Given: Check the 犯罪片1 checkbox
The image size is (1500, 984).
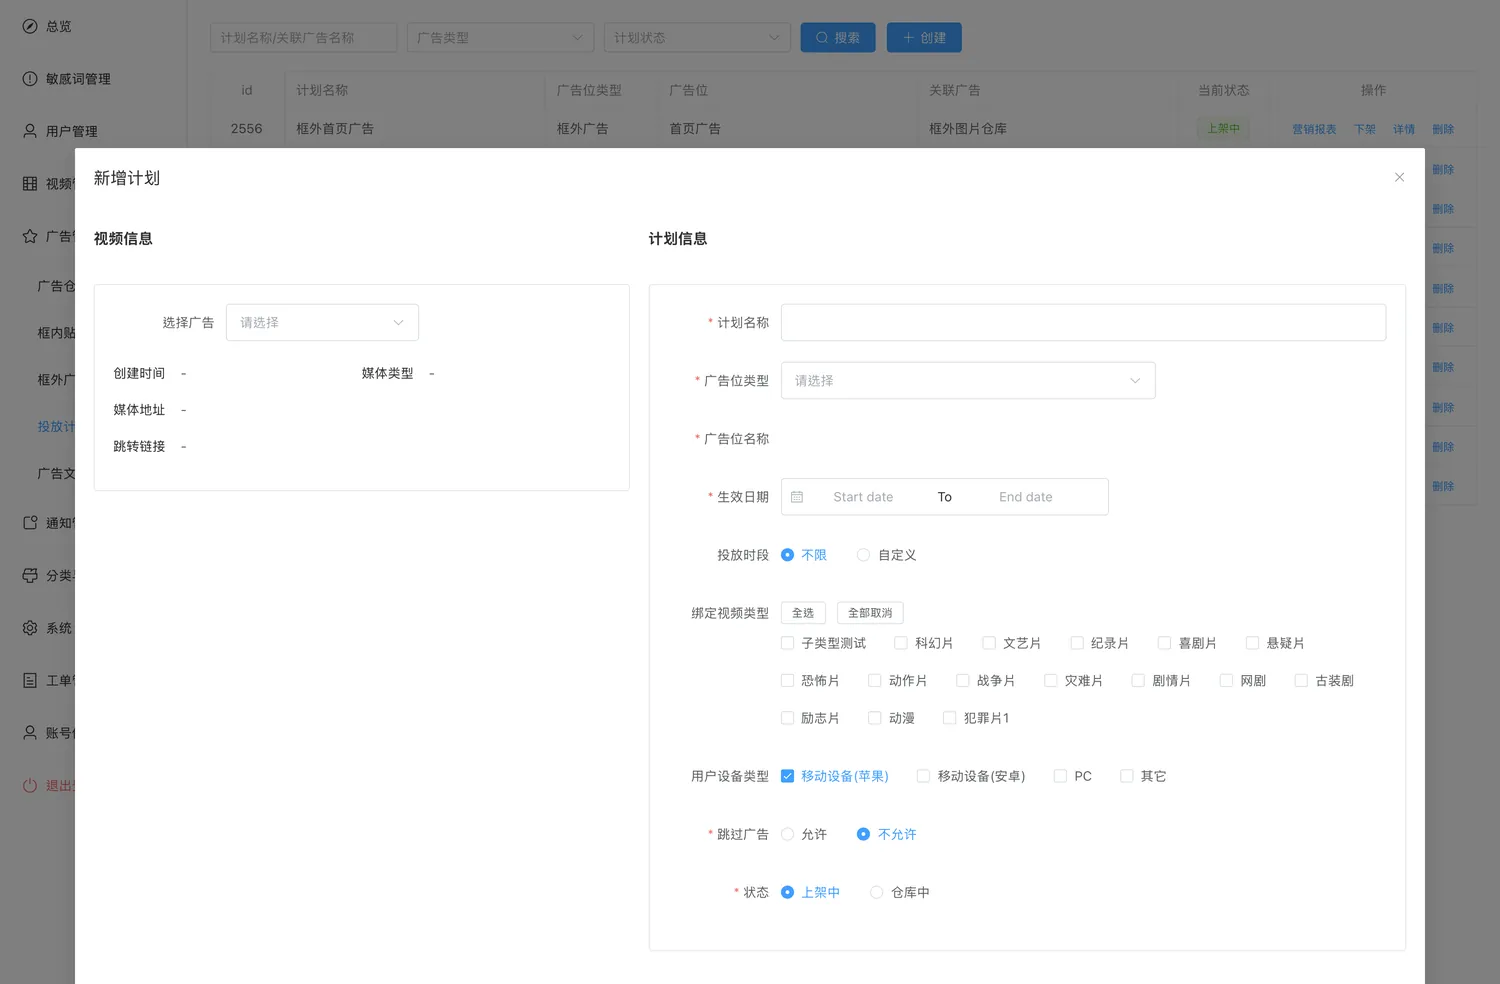Looking at the screenshot, I should click(x=950, y=718).
